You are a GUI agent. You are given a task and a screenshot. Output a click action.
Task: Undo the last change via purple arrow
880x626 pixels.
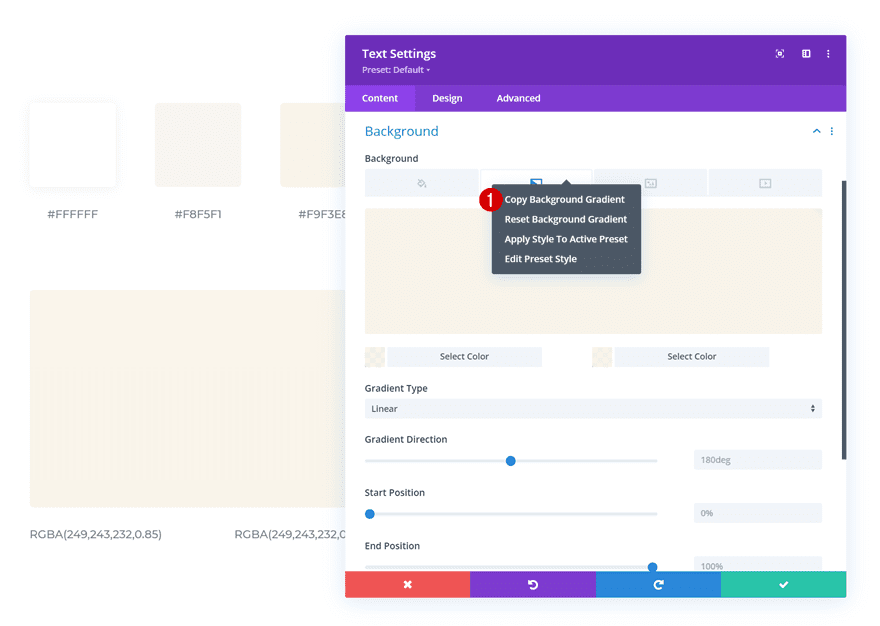[532, 584]
